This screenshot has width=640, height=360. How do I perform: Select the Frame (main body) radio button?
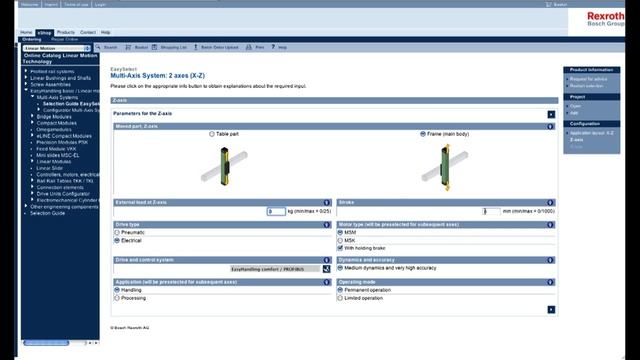(423, 134)
